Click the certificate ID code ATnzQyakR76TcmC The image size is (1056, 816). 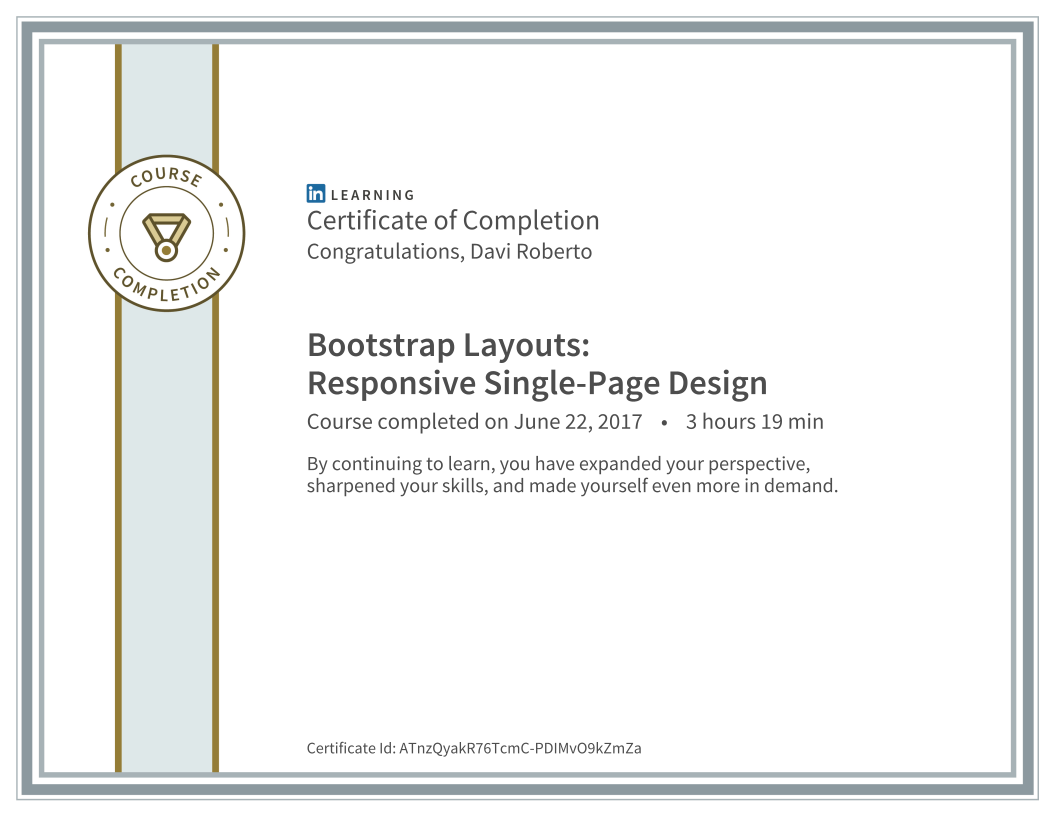click(x=520, y=748)
